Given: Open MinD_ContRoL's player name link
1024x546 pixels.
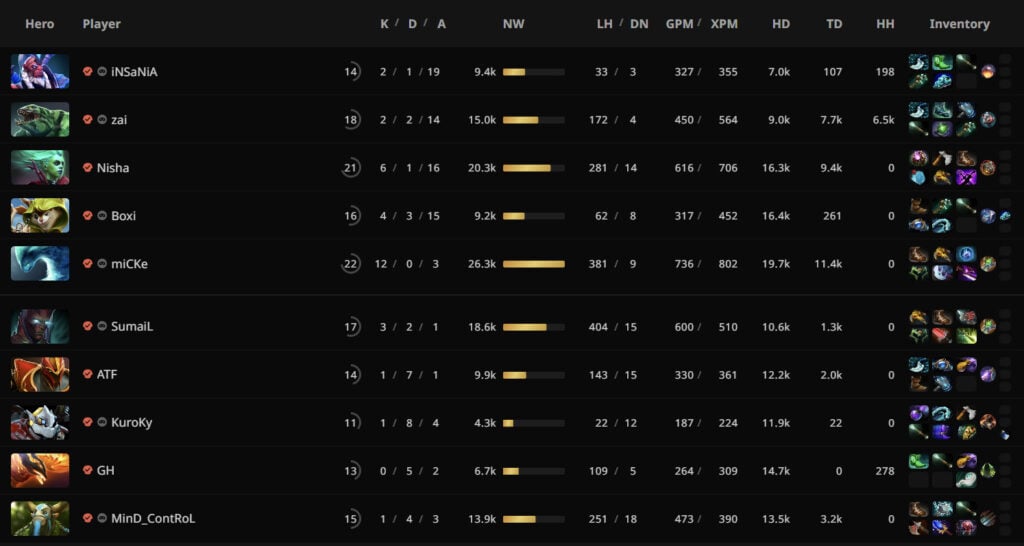Looking at the screenshot, I should 153,518.
